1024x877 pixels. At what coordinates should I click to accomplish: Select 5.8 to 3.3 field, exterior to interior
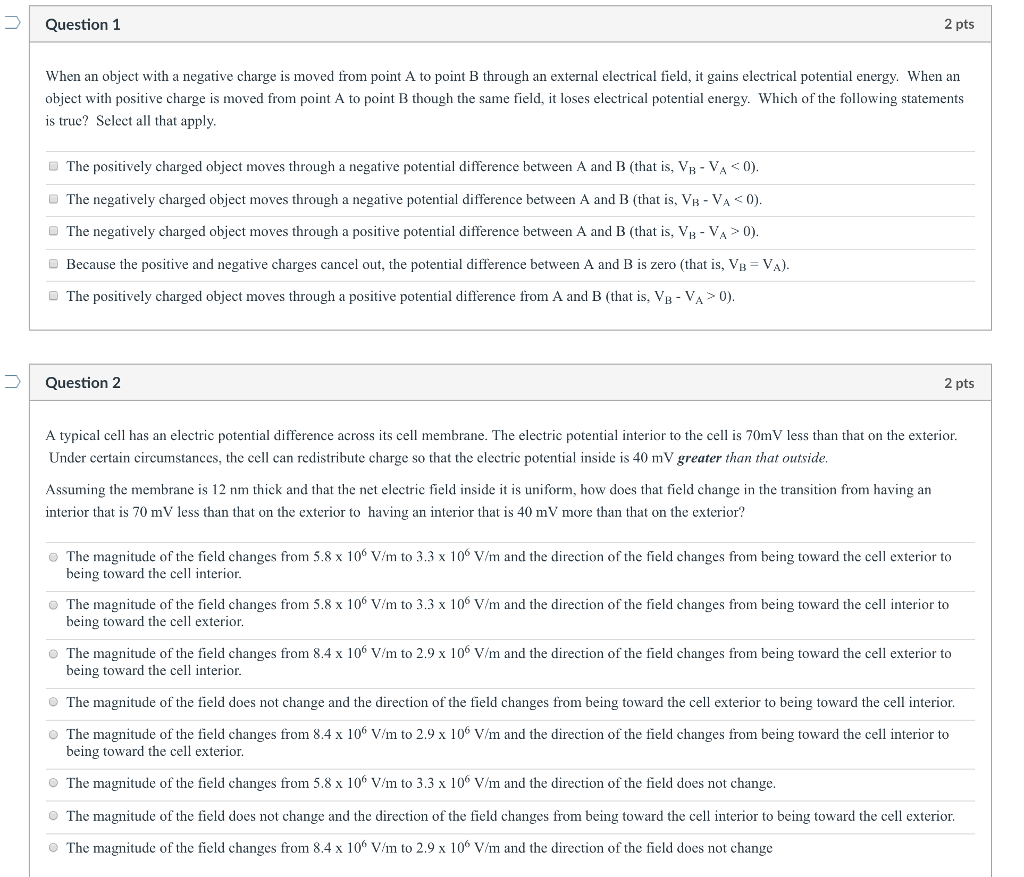(x=53, y=557)
